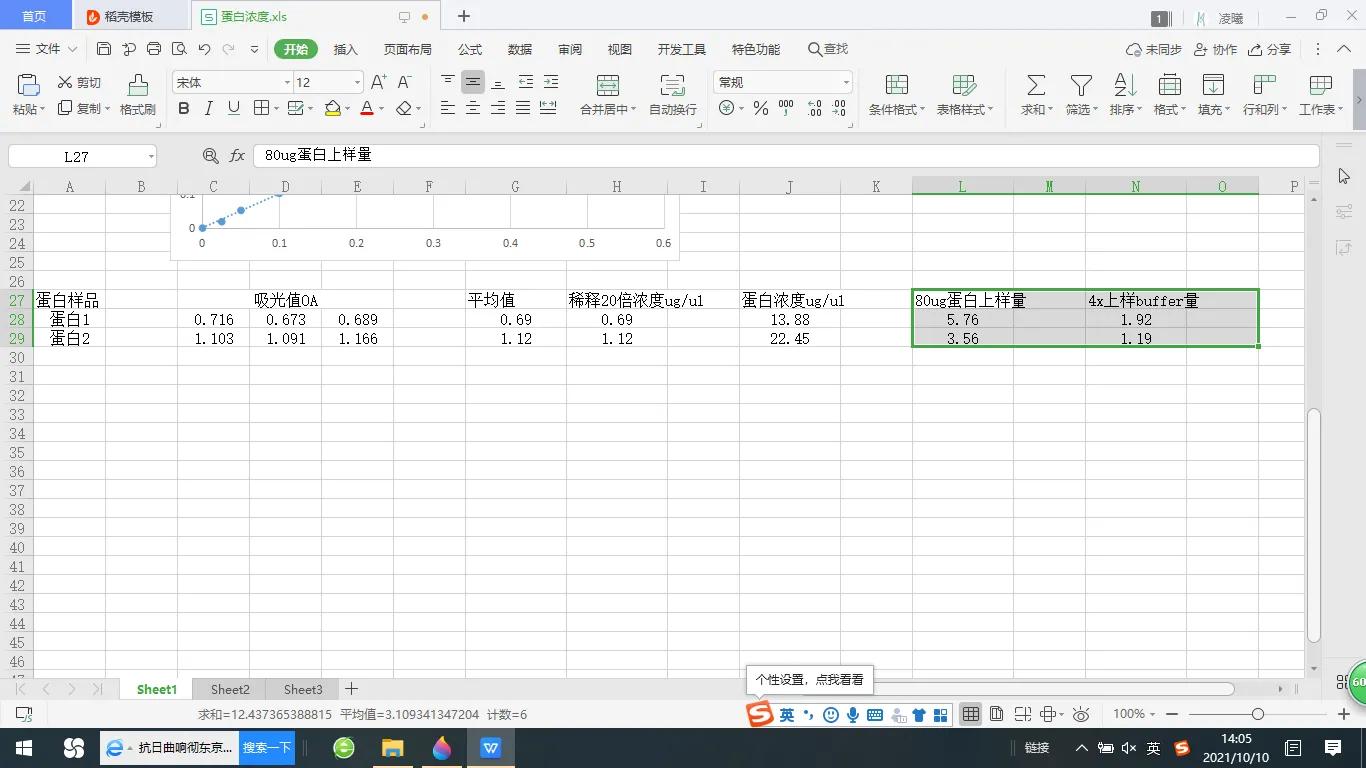Cut the selection with 剪切
The width and height of the screenshot is (1366, 768).
79,83
